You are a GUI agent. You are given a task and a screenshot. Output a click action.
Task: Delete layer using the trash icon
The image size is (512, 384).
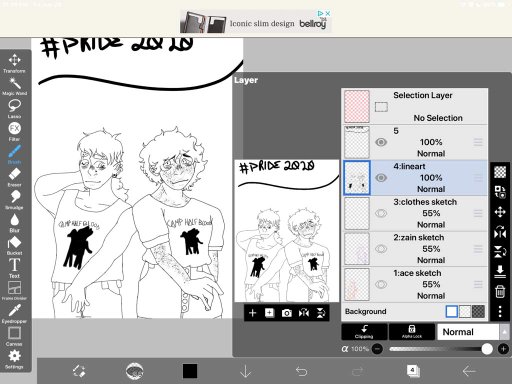point(500,291)
